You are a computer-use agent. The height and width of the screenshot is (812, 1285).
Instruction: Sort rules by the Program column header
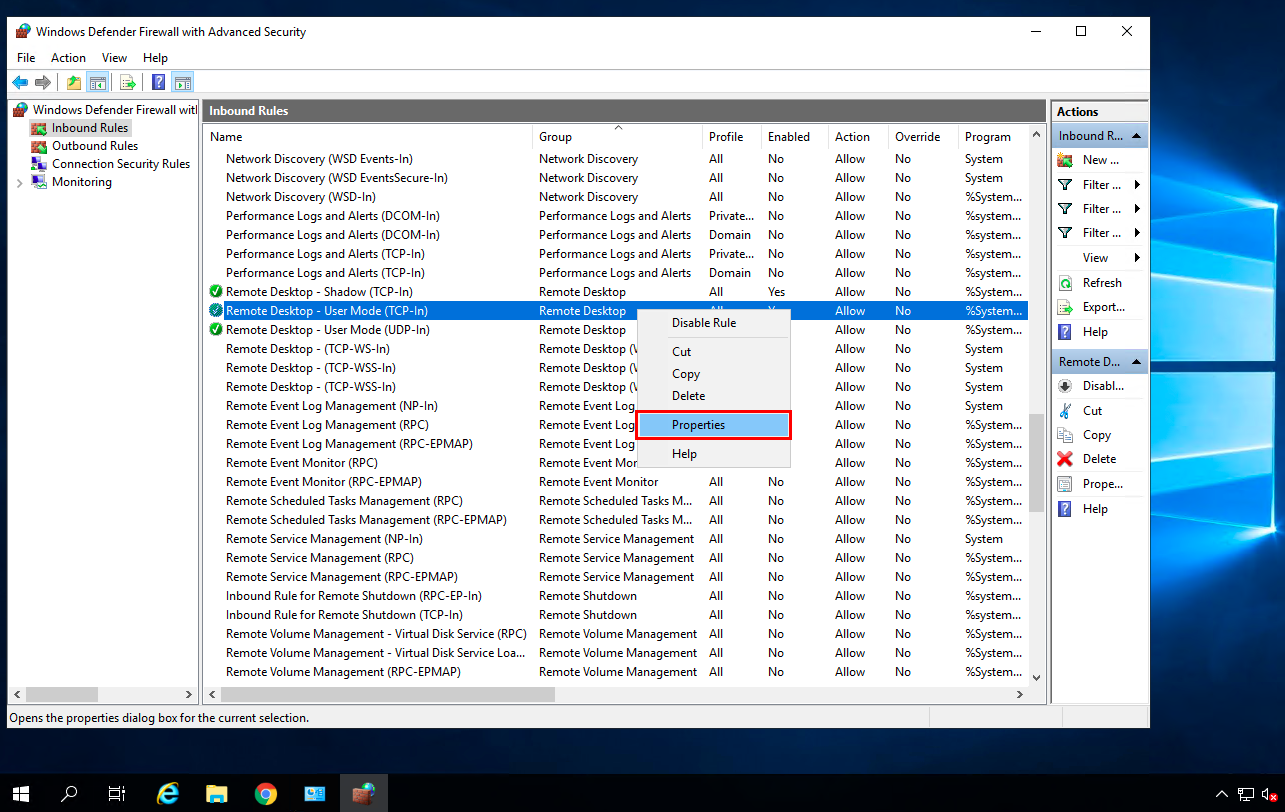pyautogui.click(x=992, y=137)
